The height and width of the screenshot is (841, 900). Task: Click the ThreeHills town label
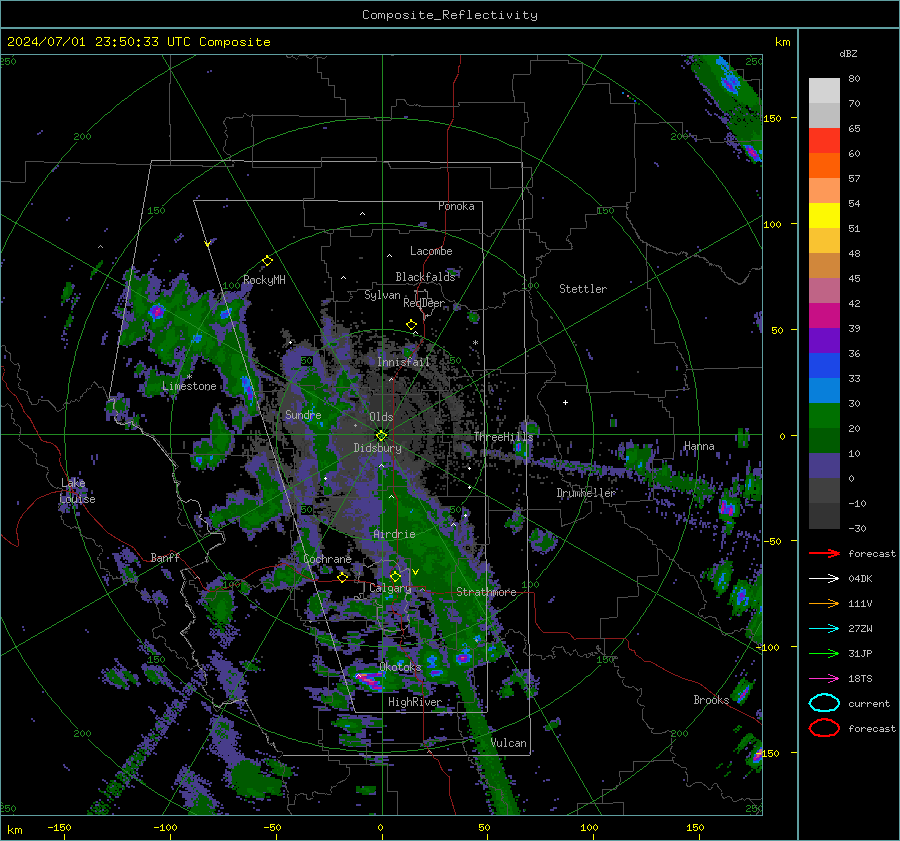point(503,437)
